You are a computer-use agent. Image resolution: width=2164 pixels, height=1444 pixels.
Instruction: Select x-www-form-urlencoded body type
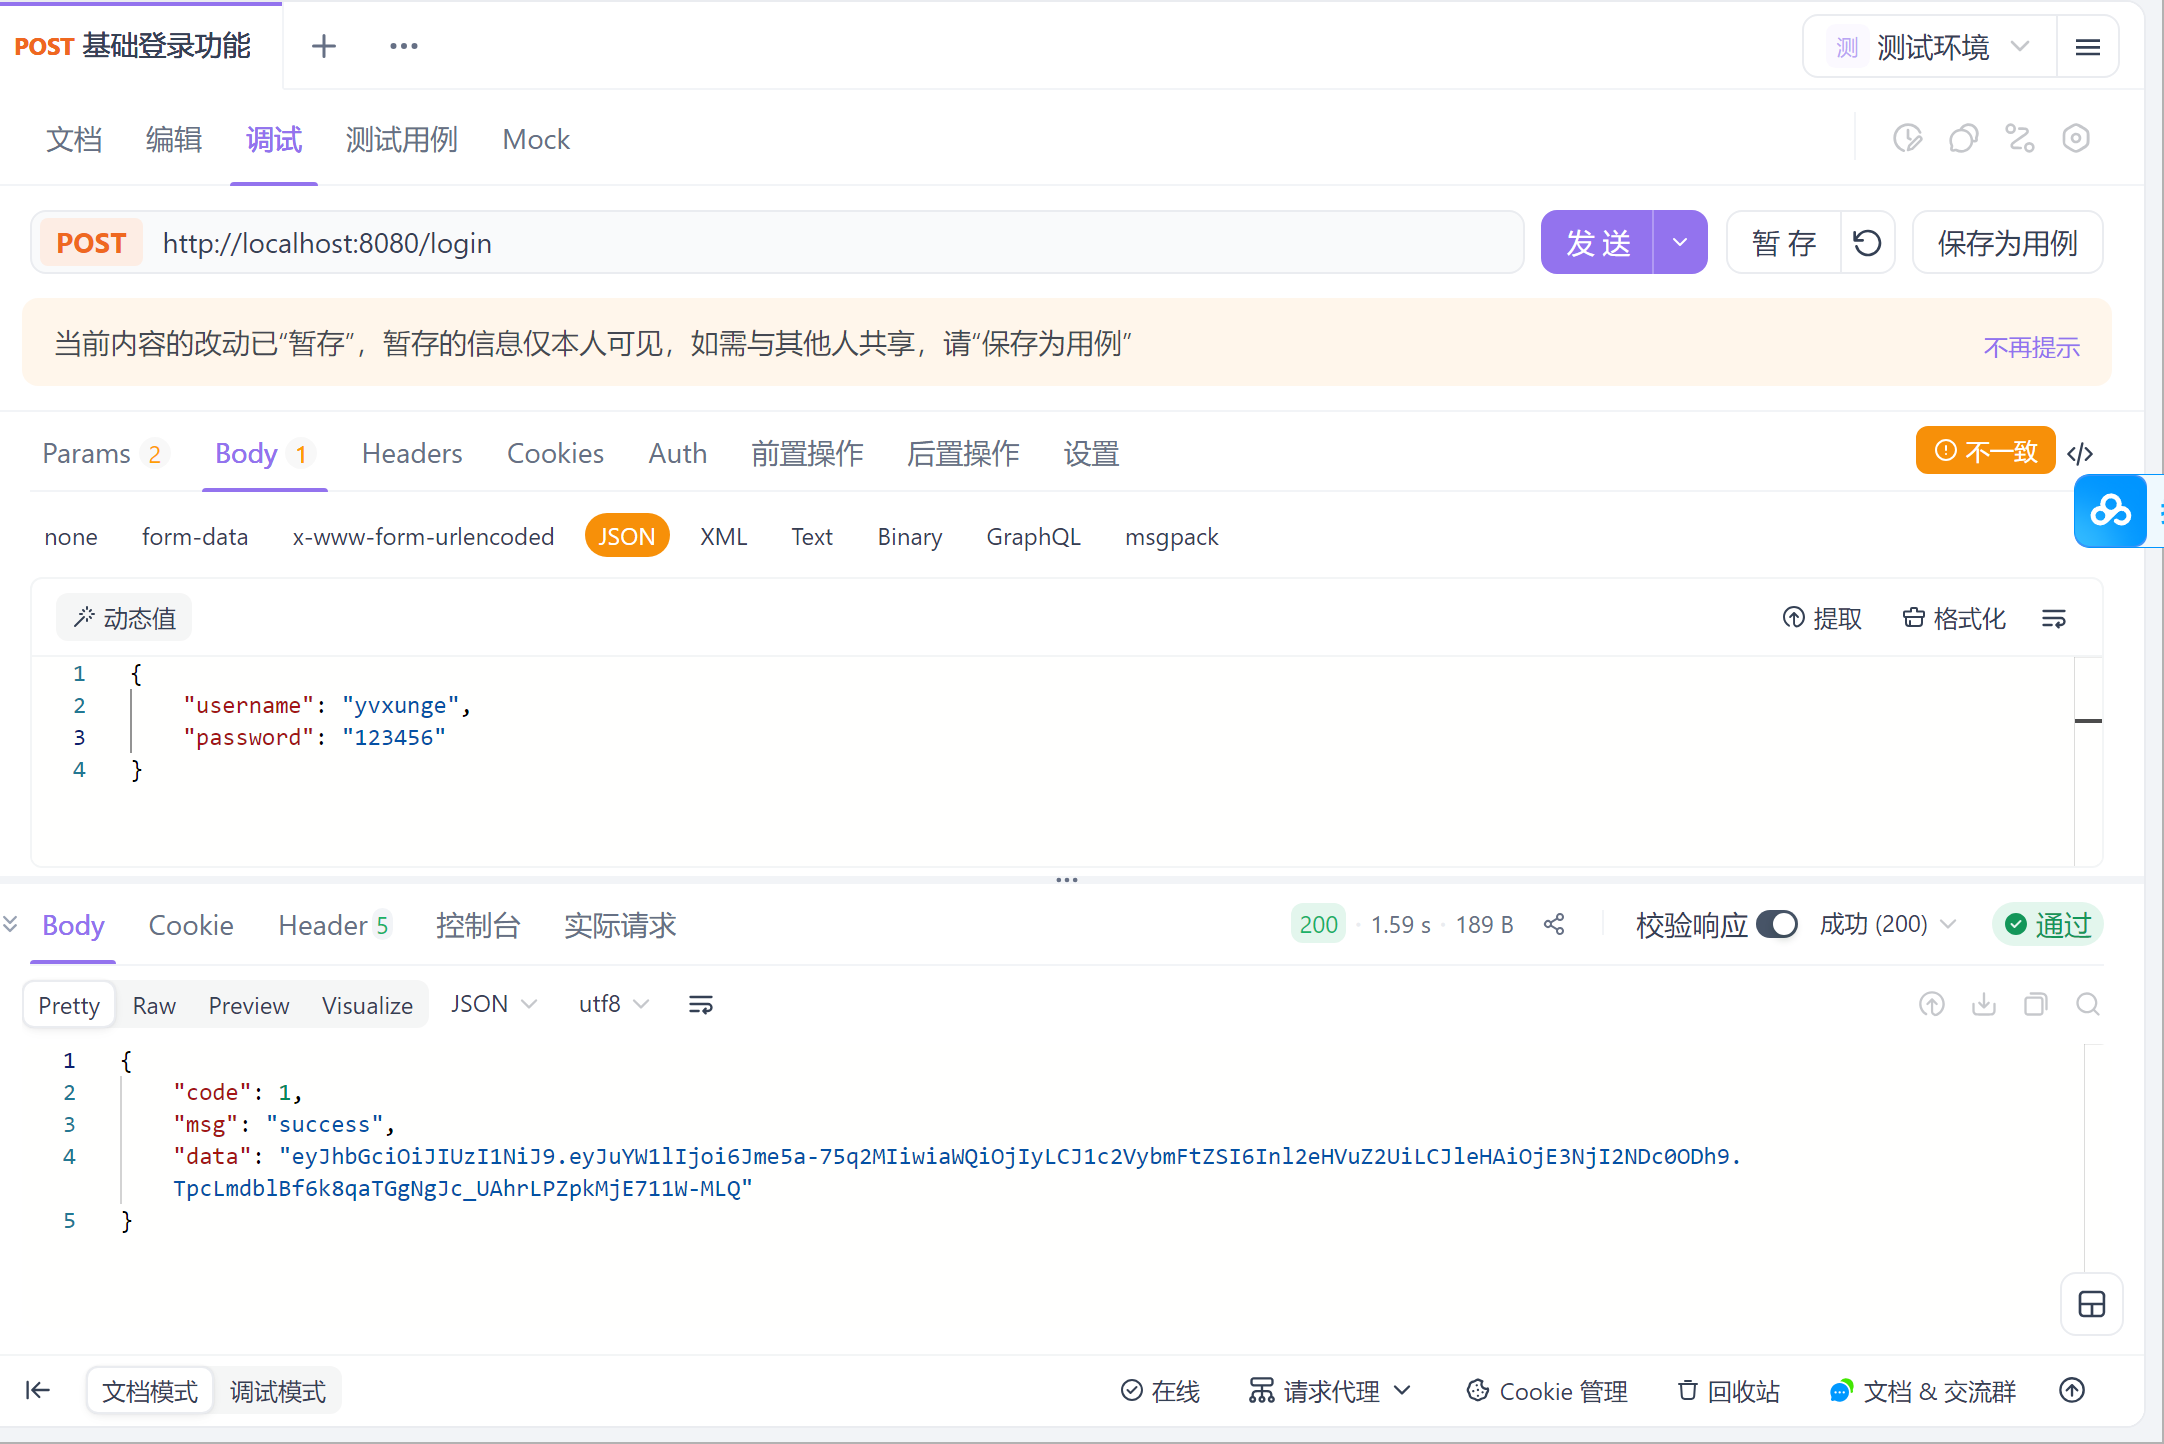click(x=423, y=537)
